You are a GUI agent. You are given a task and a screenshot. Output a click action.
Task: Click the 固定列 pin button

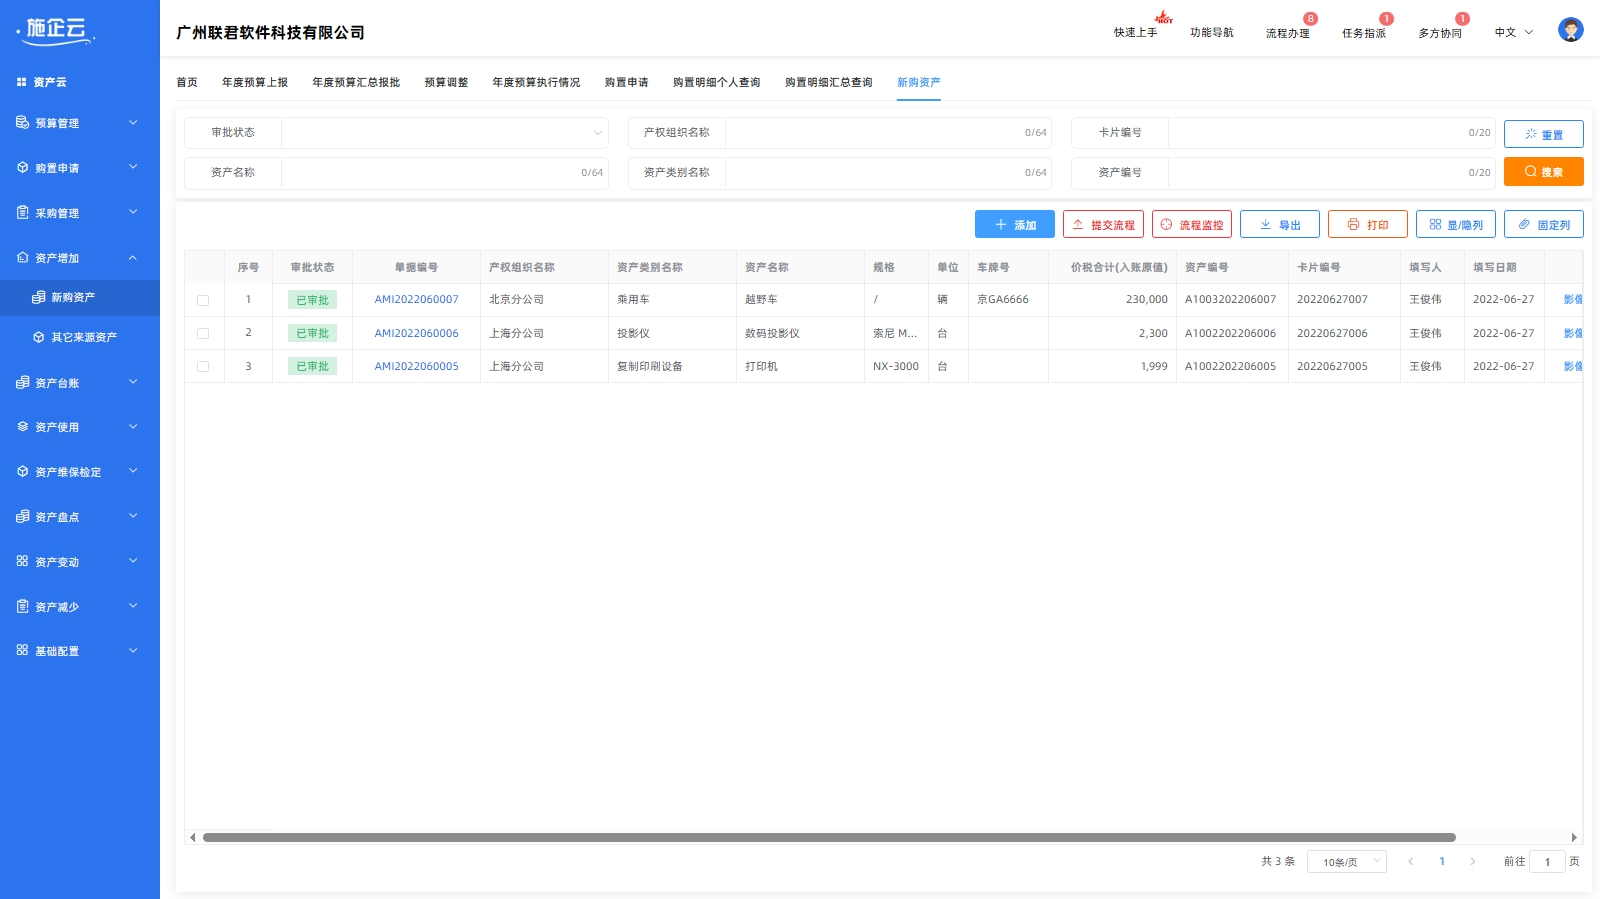point(1543,225)
